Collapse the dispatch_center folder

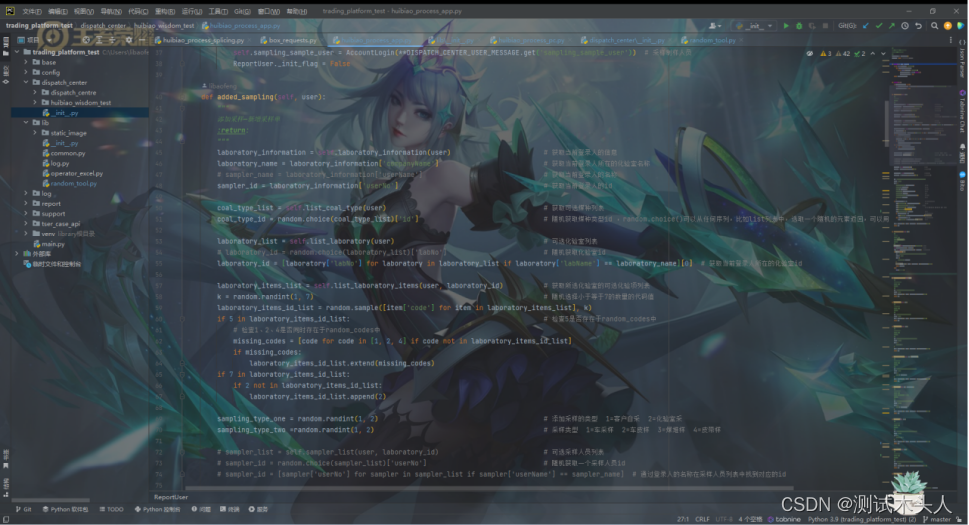[26, 82]
